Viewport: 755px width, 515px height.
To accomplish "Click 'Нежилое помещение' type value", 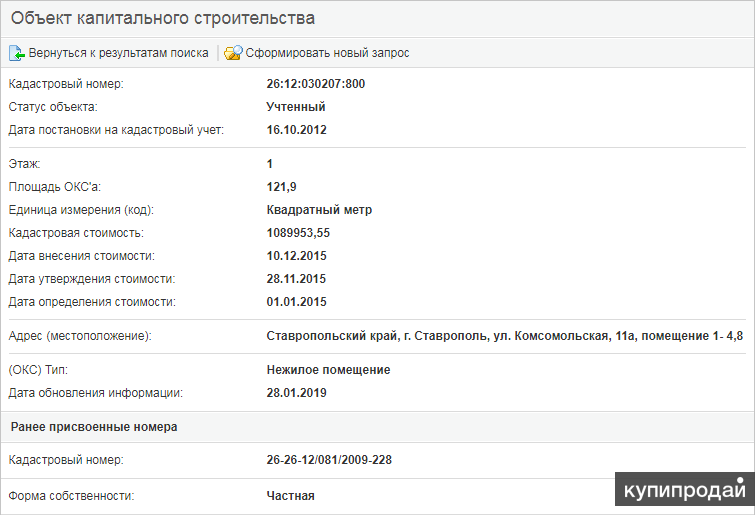I will click(328, 370).
